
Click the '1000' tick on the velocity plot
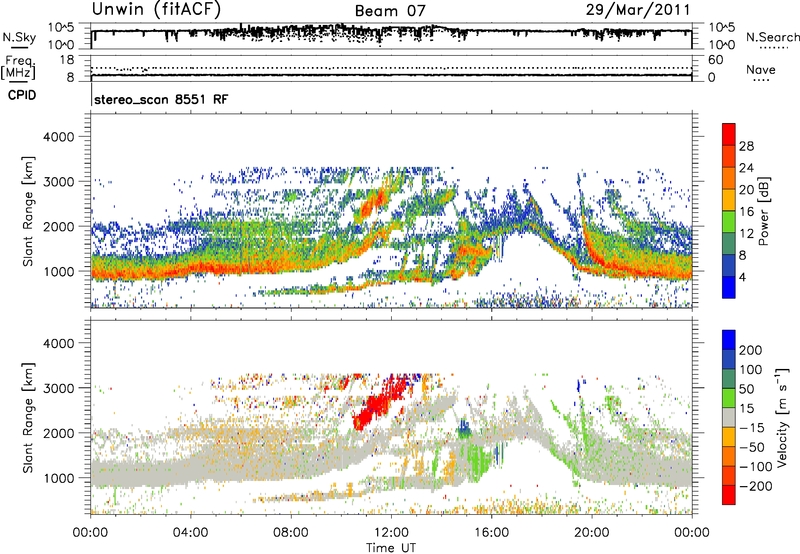point(59,479)
